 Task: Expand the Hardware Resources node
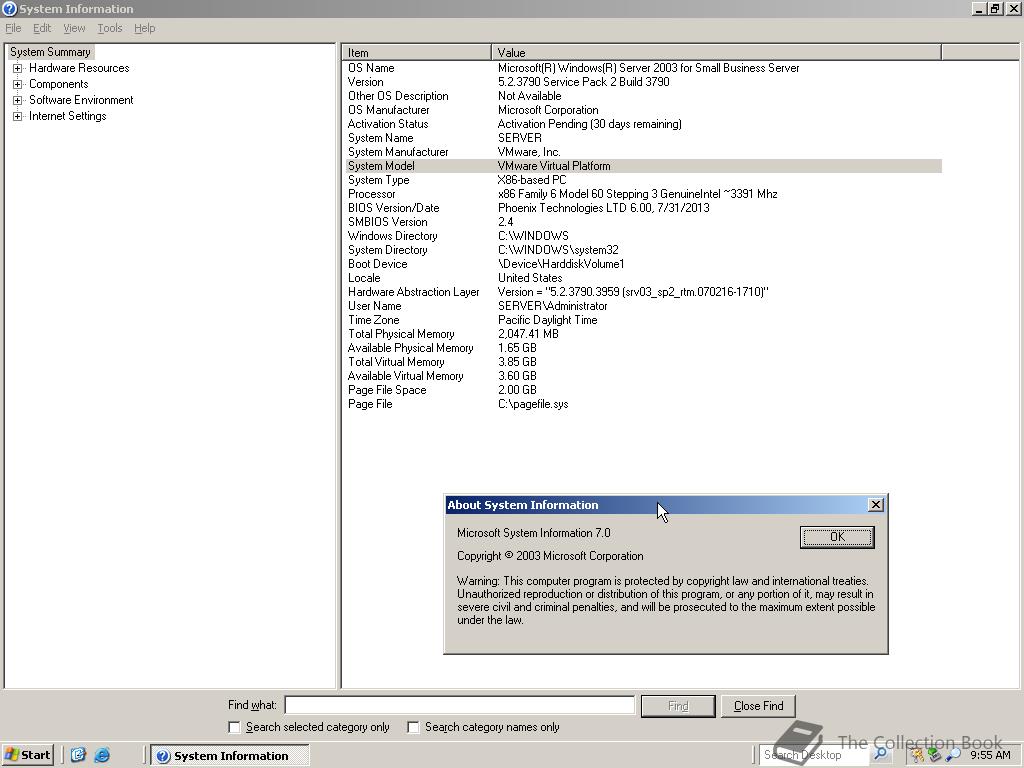point(18,68)
